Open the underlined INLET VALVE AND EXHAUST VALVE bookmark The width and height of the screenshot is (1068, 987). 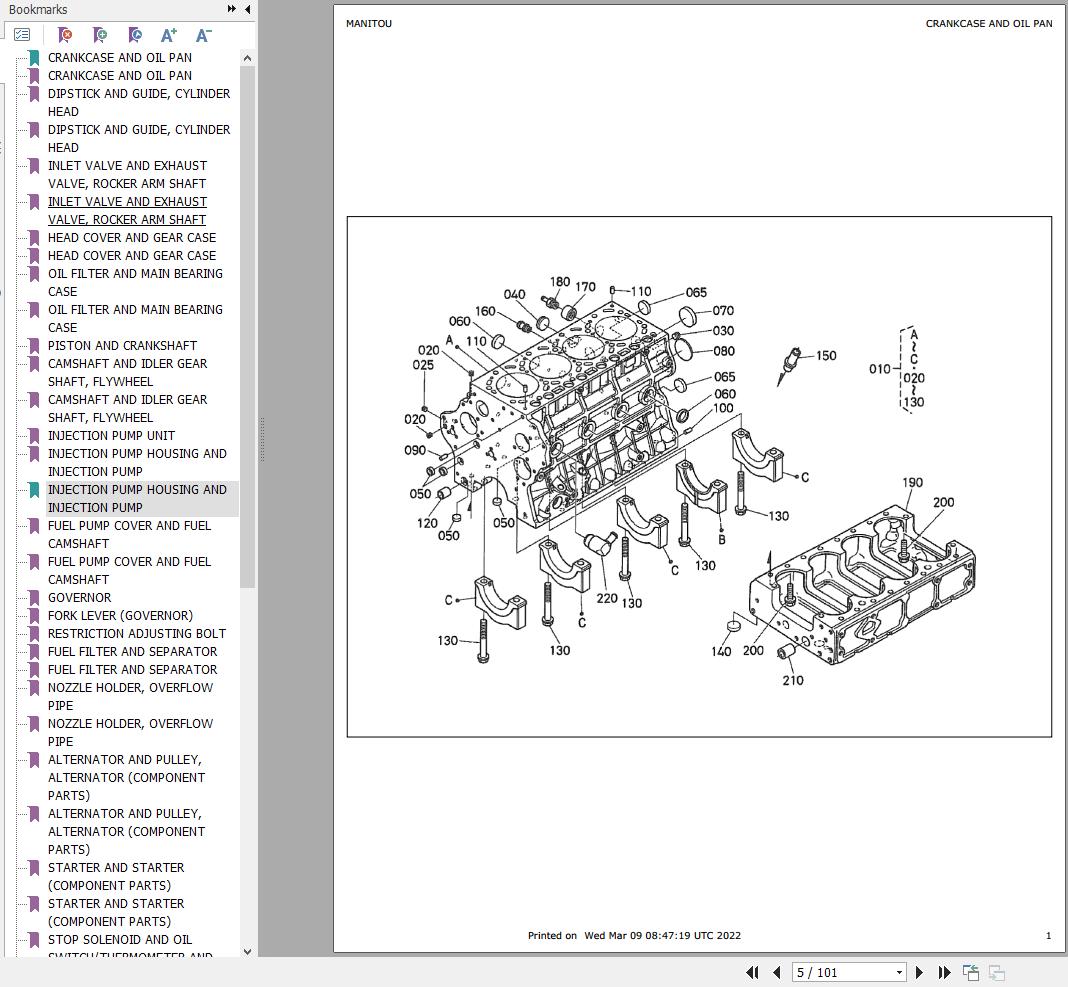point(127,210)
